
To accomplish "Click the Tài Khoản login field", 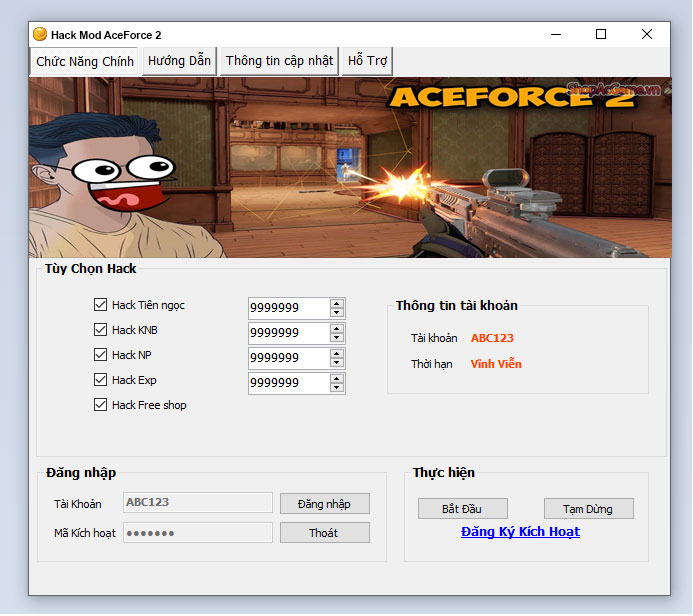I will point(198,503).
